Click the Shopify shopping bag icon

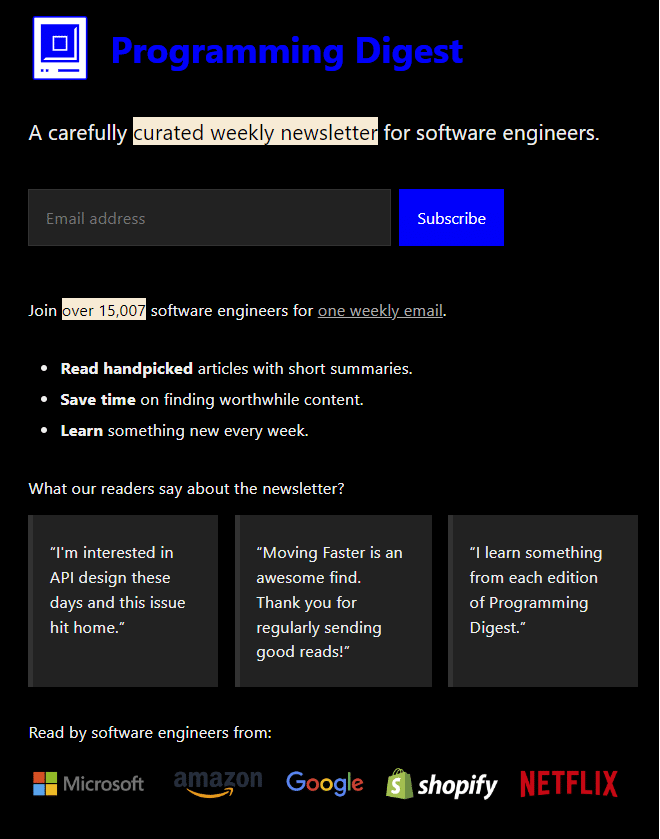[x=399, y=783]
